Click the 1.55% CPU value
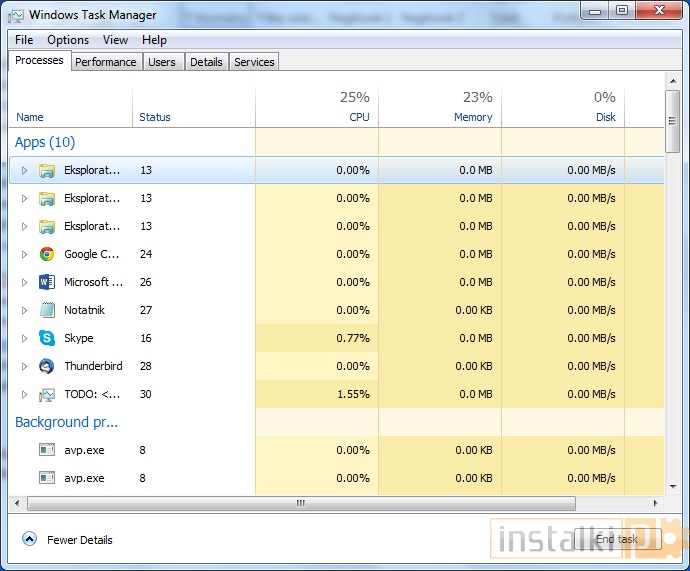Viewport: 690px width, 571px height. click(353, 394)
